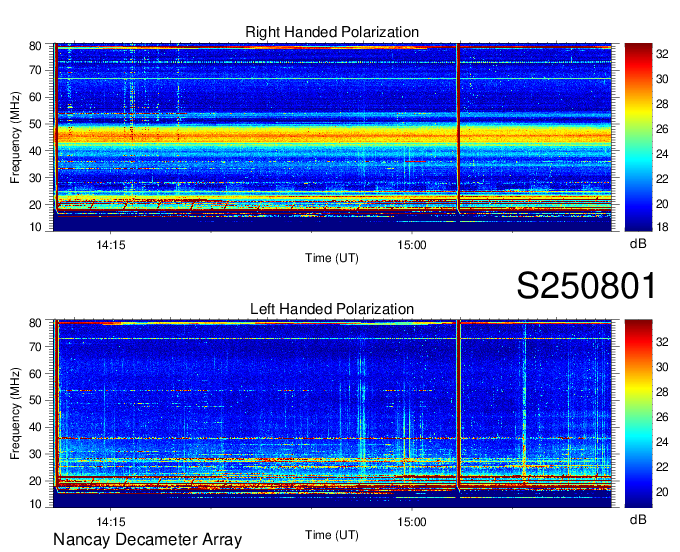This screenshot has width=680, height=552.
Task: Click 30 MHz tick on Left Handed plot
Action: click(x=35, y=454)
